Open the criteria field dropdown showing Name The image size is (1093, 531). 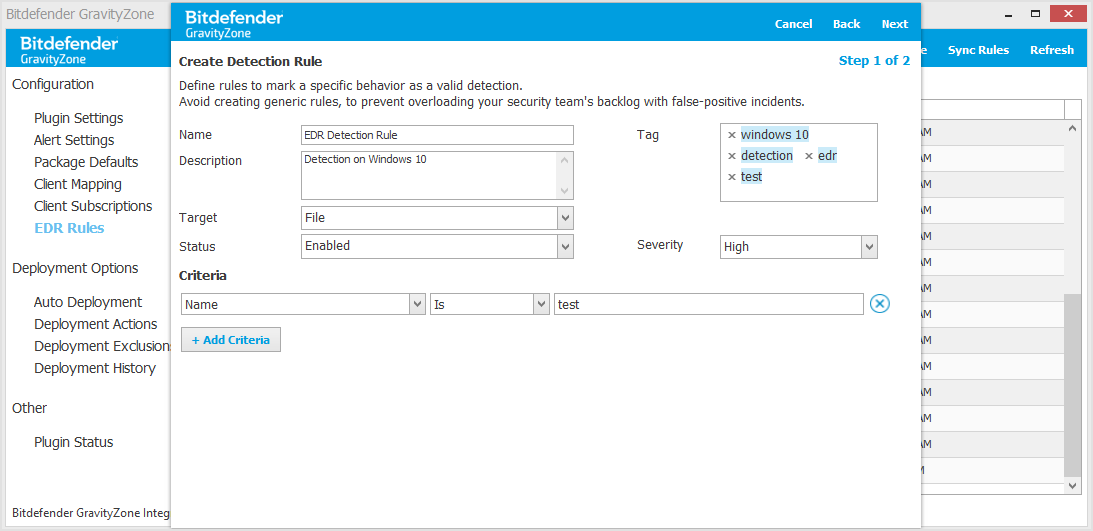coord(417,304)
